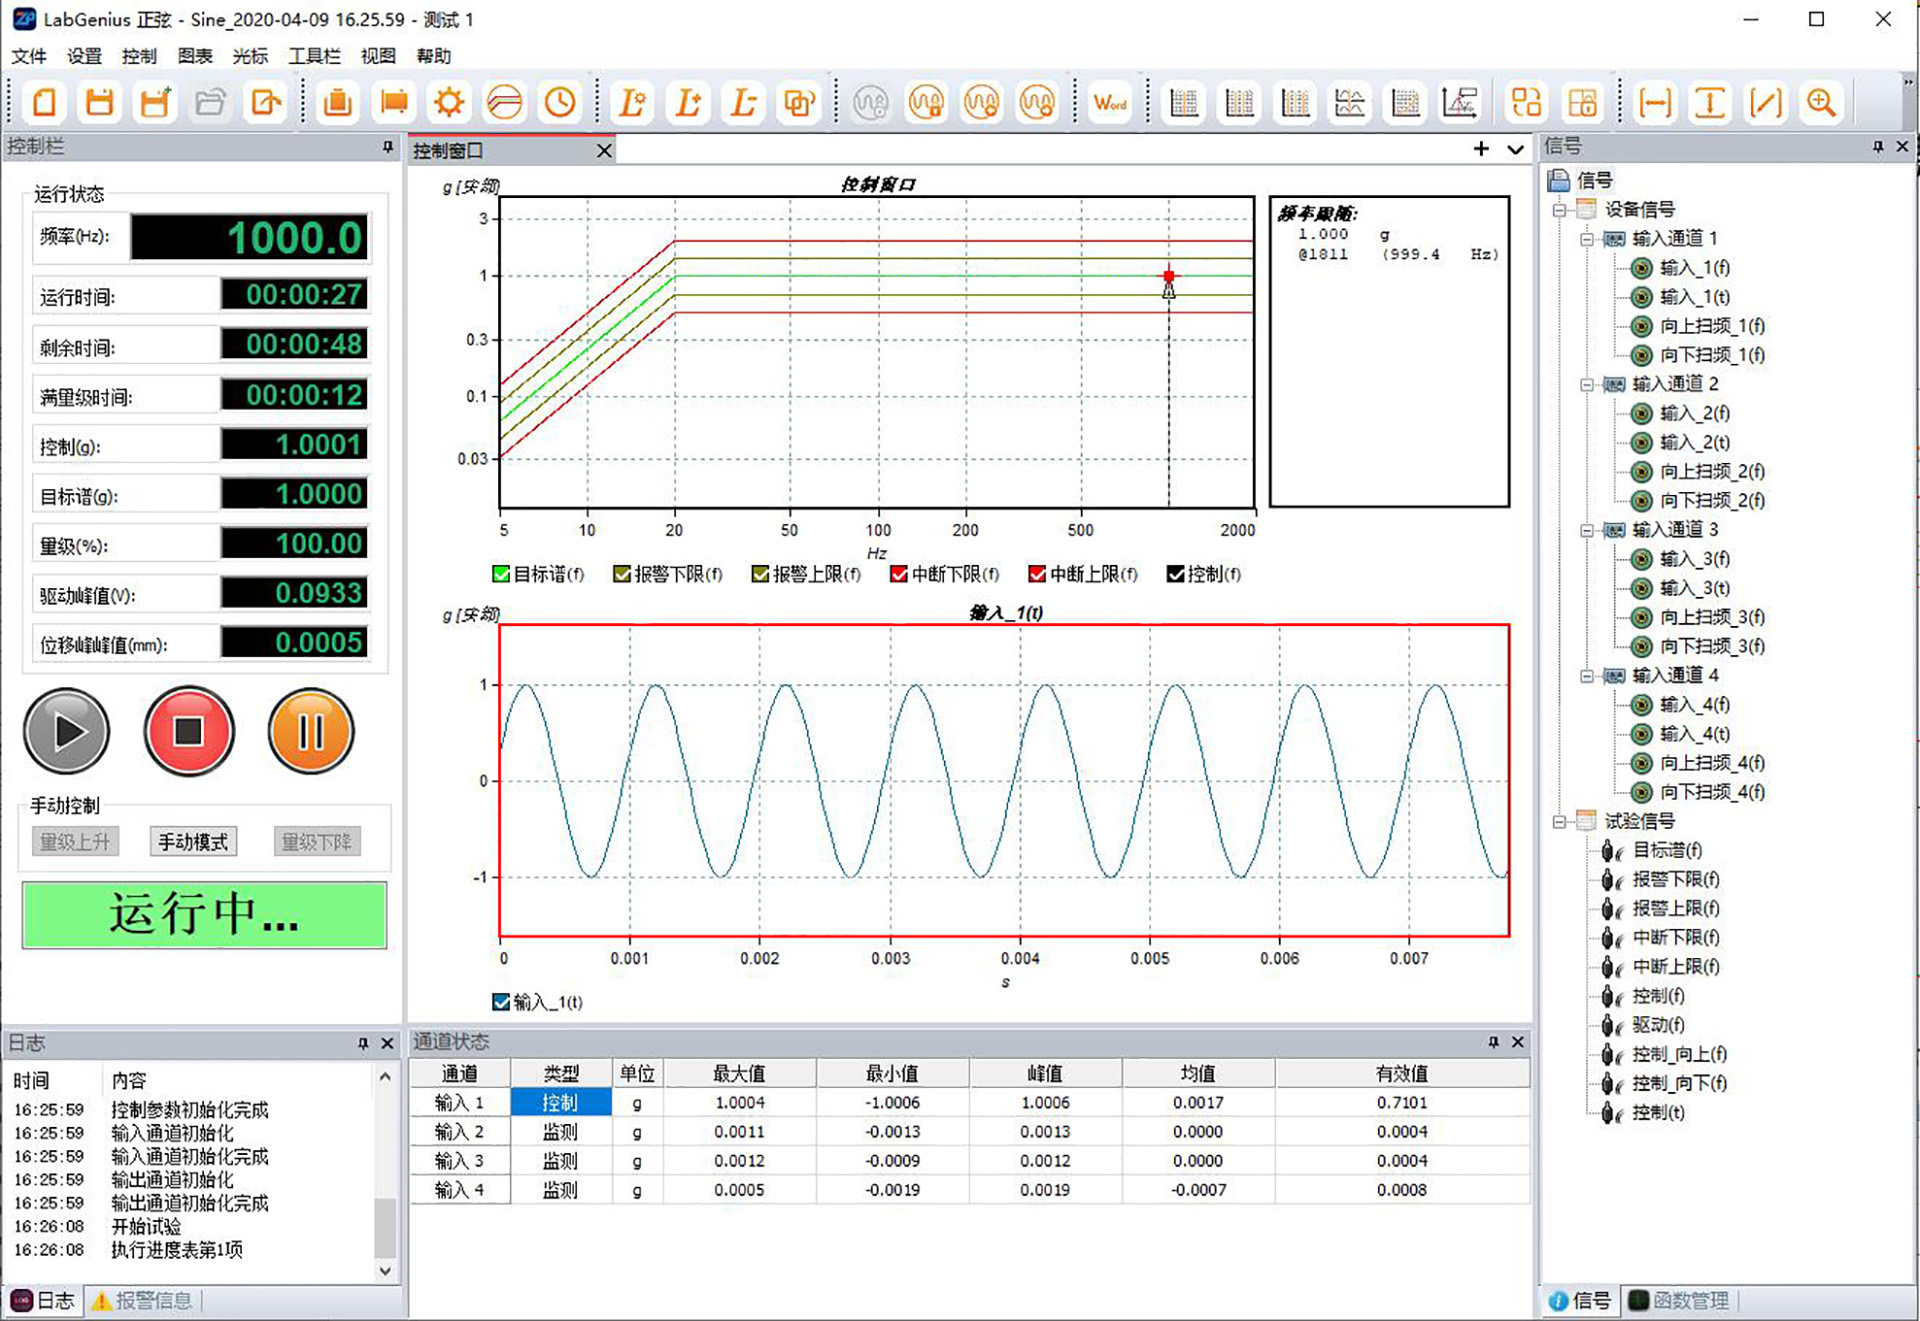Select the 控制 type cell for 输入 1

tap(561, 1103)
